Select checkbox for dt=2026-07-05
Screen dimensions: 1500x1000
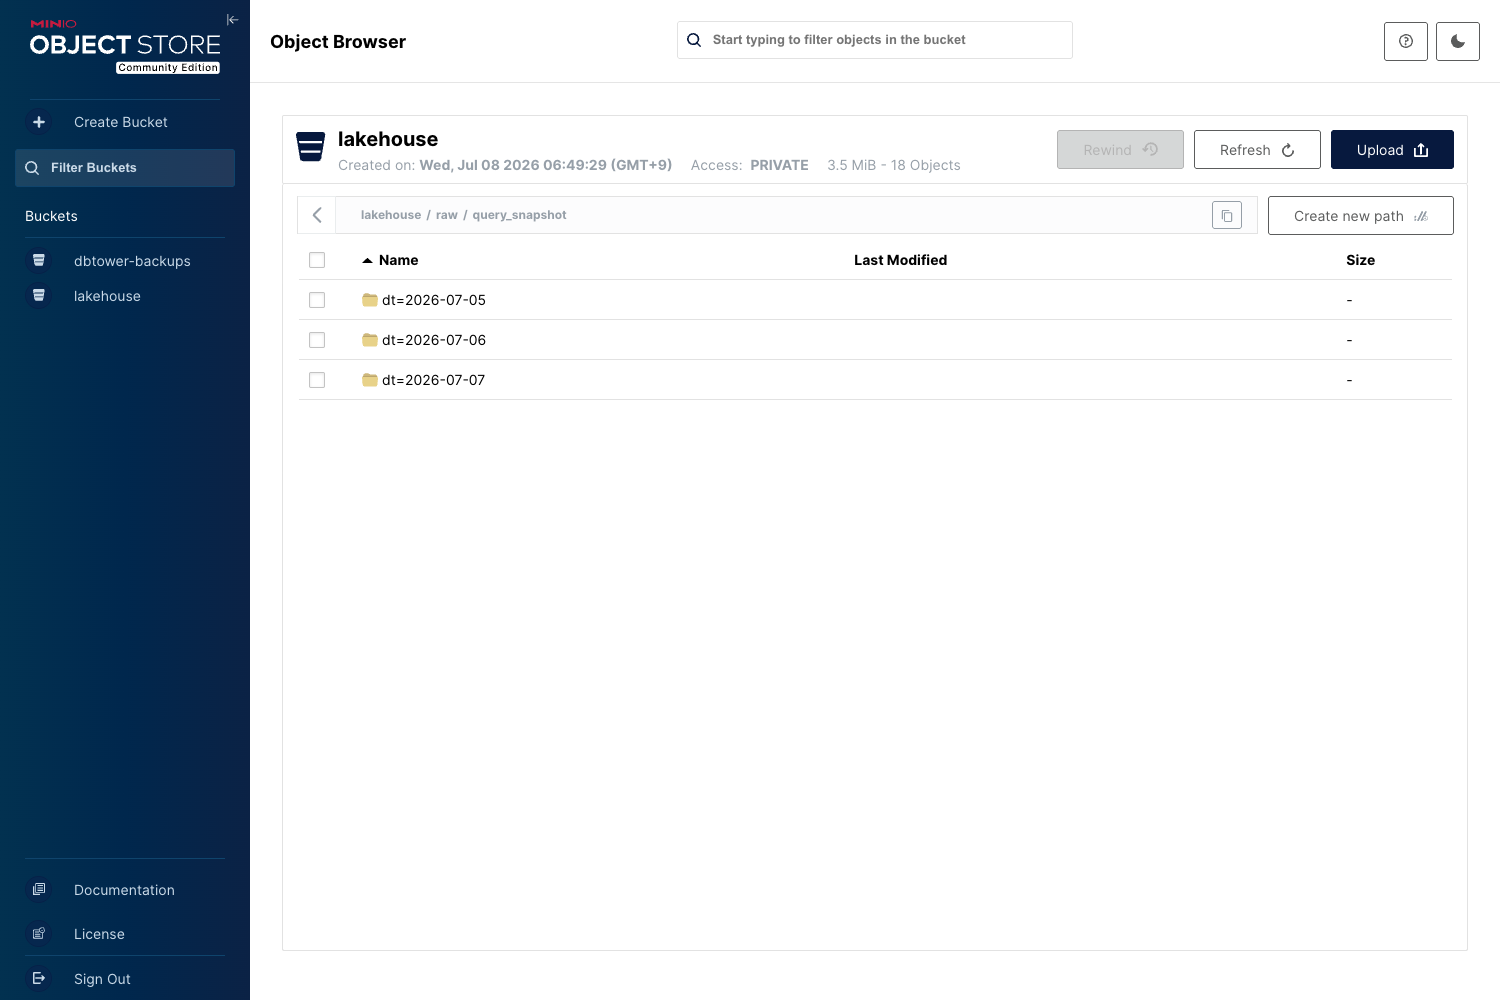pyautogui.click(x=317, y=300)
